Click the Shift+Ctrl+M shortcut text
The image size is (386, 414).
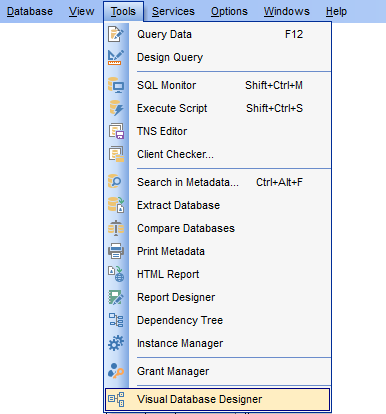coord(274,85)
